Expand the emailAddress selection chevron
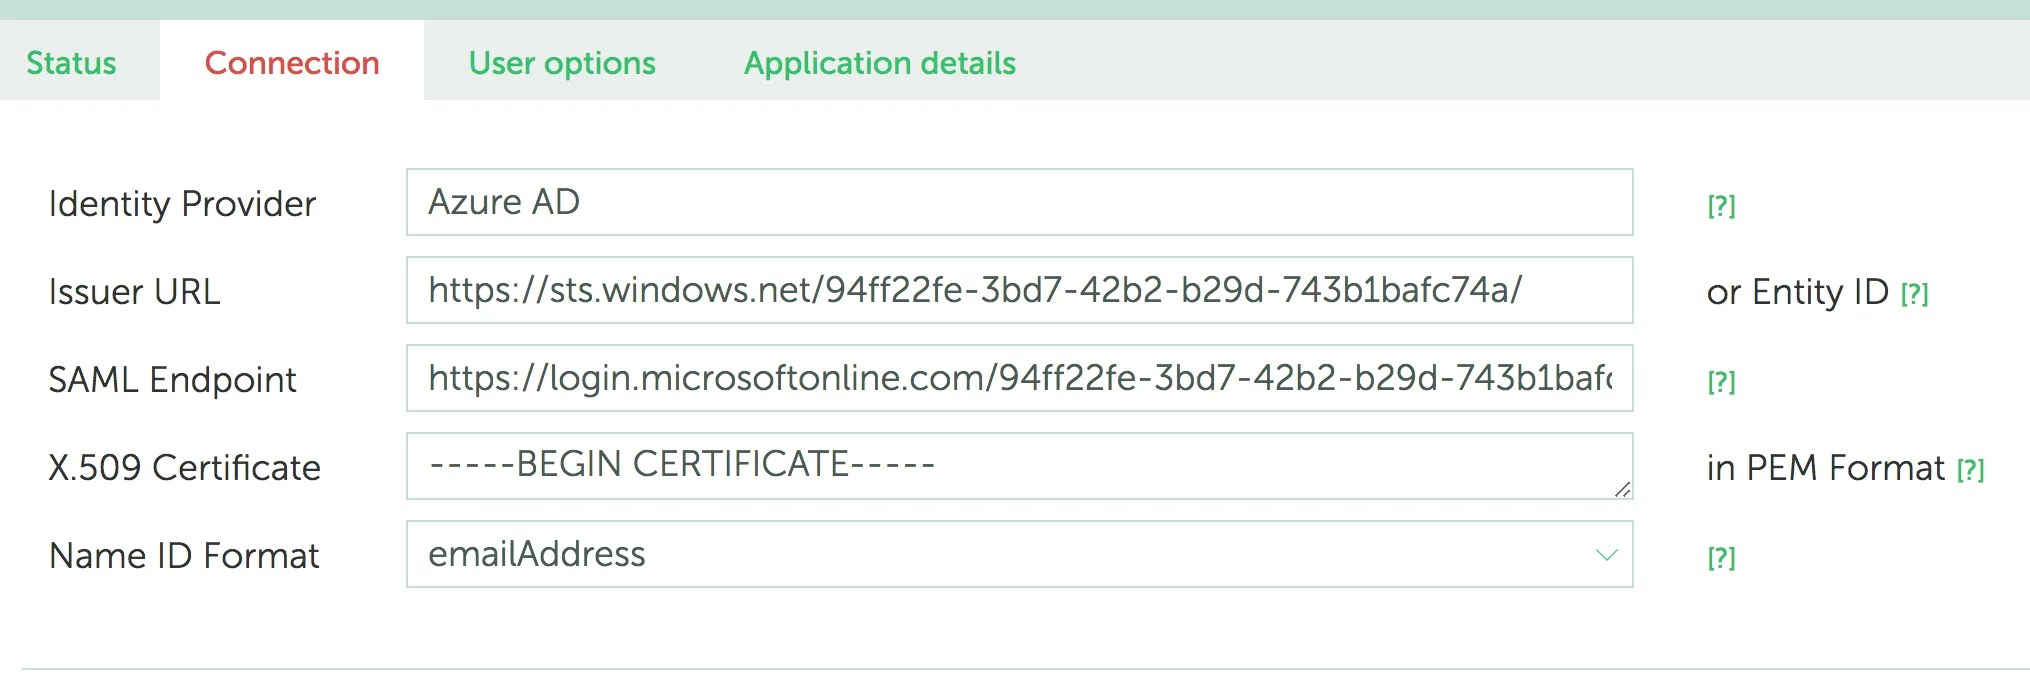 tap(1606, 554)
